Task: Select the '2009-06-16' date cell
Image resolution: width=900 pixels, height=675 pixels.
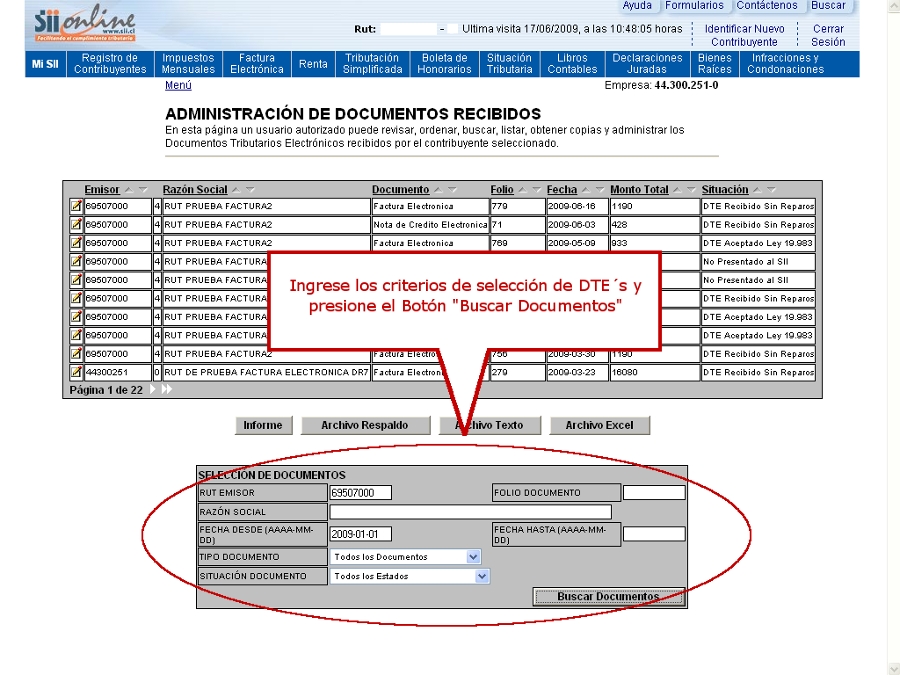Action: tap(577, 206)
